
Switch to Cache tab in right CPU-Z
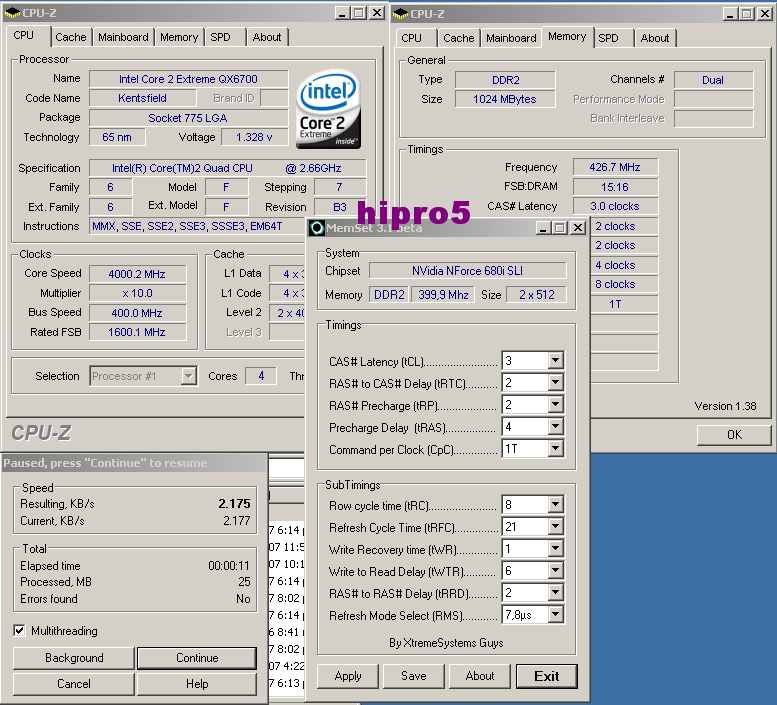point(459,38)
